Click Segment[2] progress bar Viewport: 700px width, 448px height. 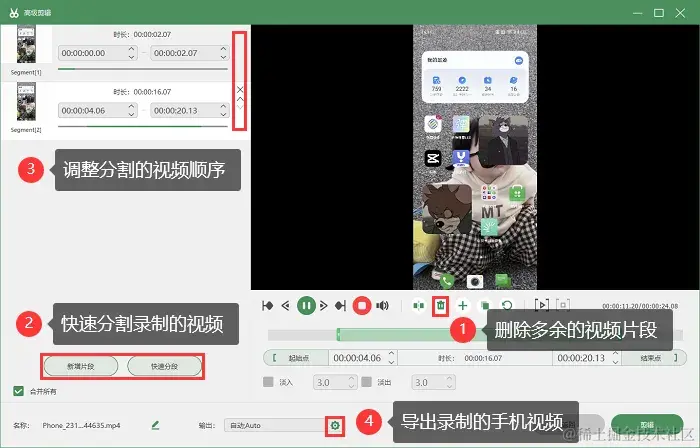[143, 127]
